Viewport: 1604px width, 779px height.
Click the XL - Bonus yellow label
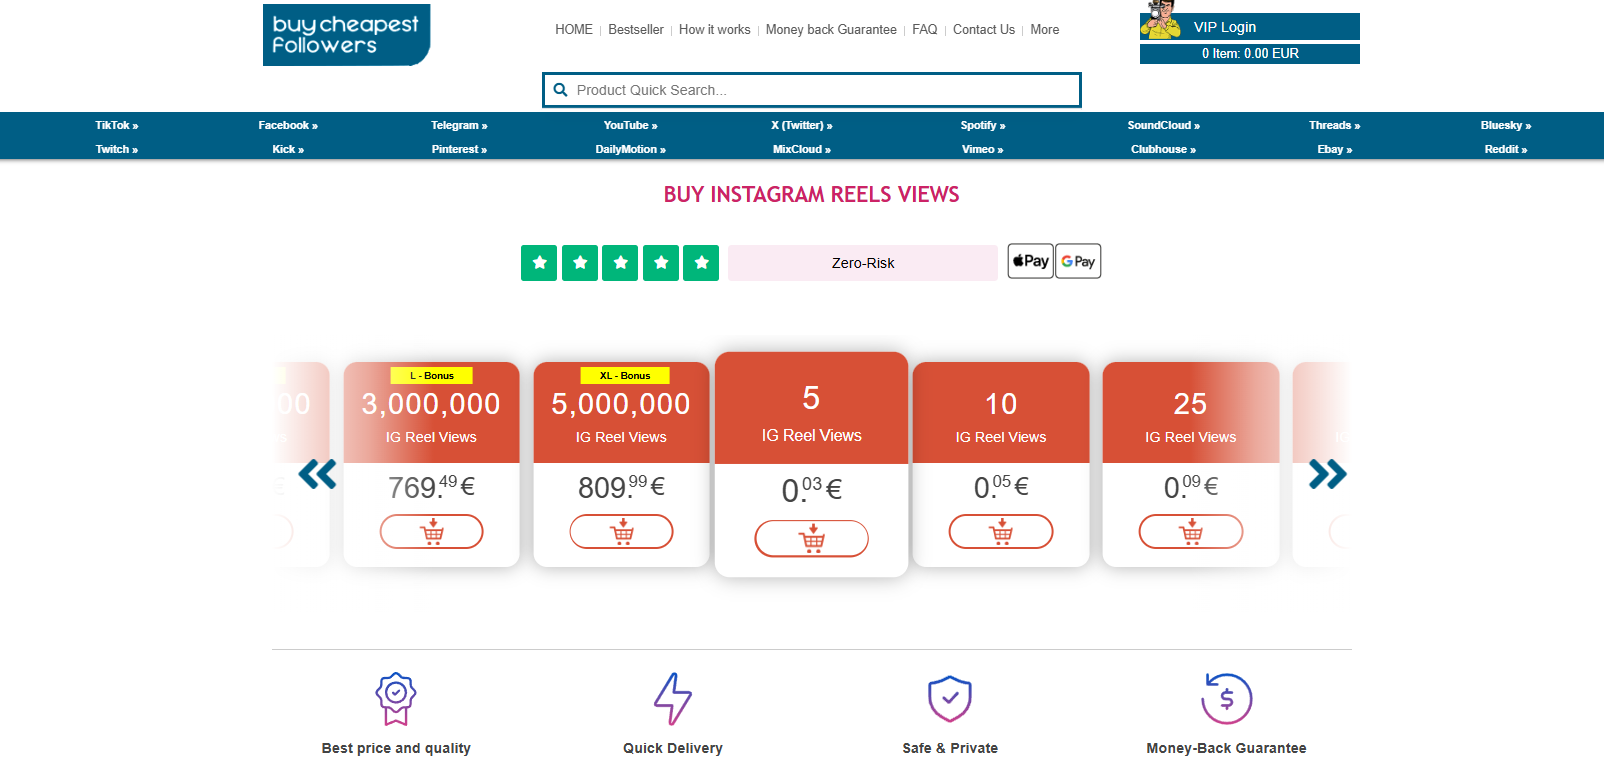625,376
